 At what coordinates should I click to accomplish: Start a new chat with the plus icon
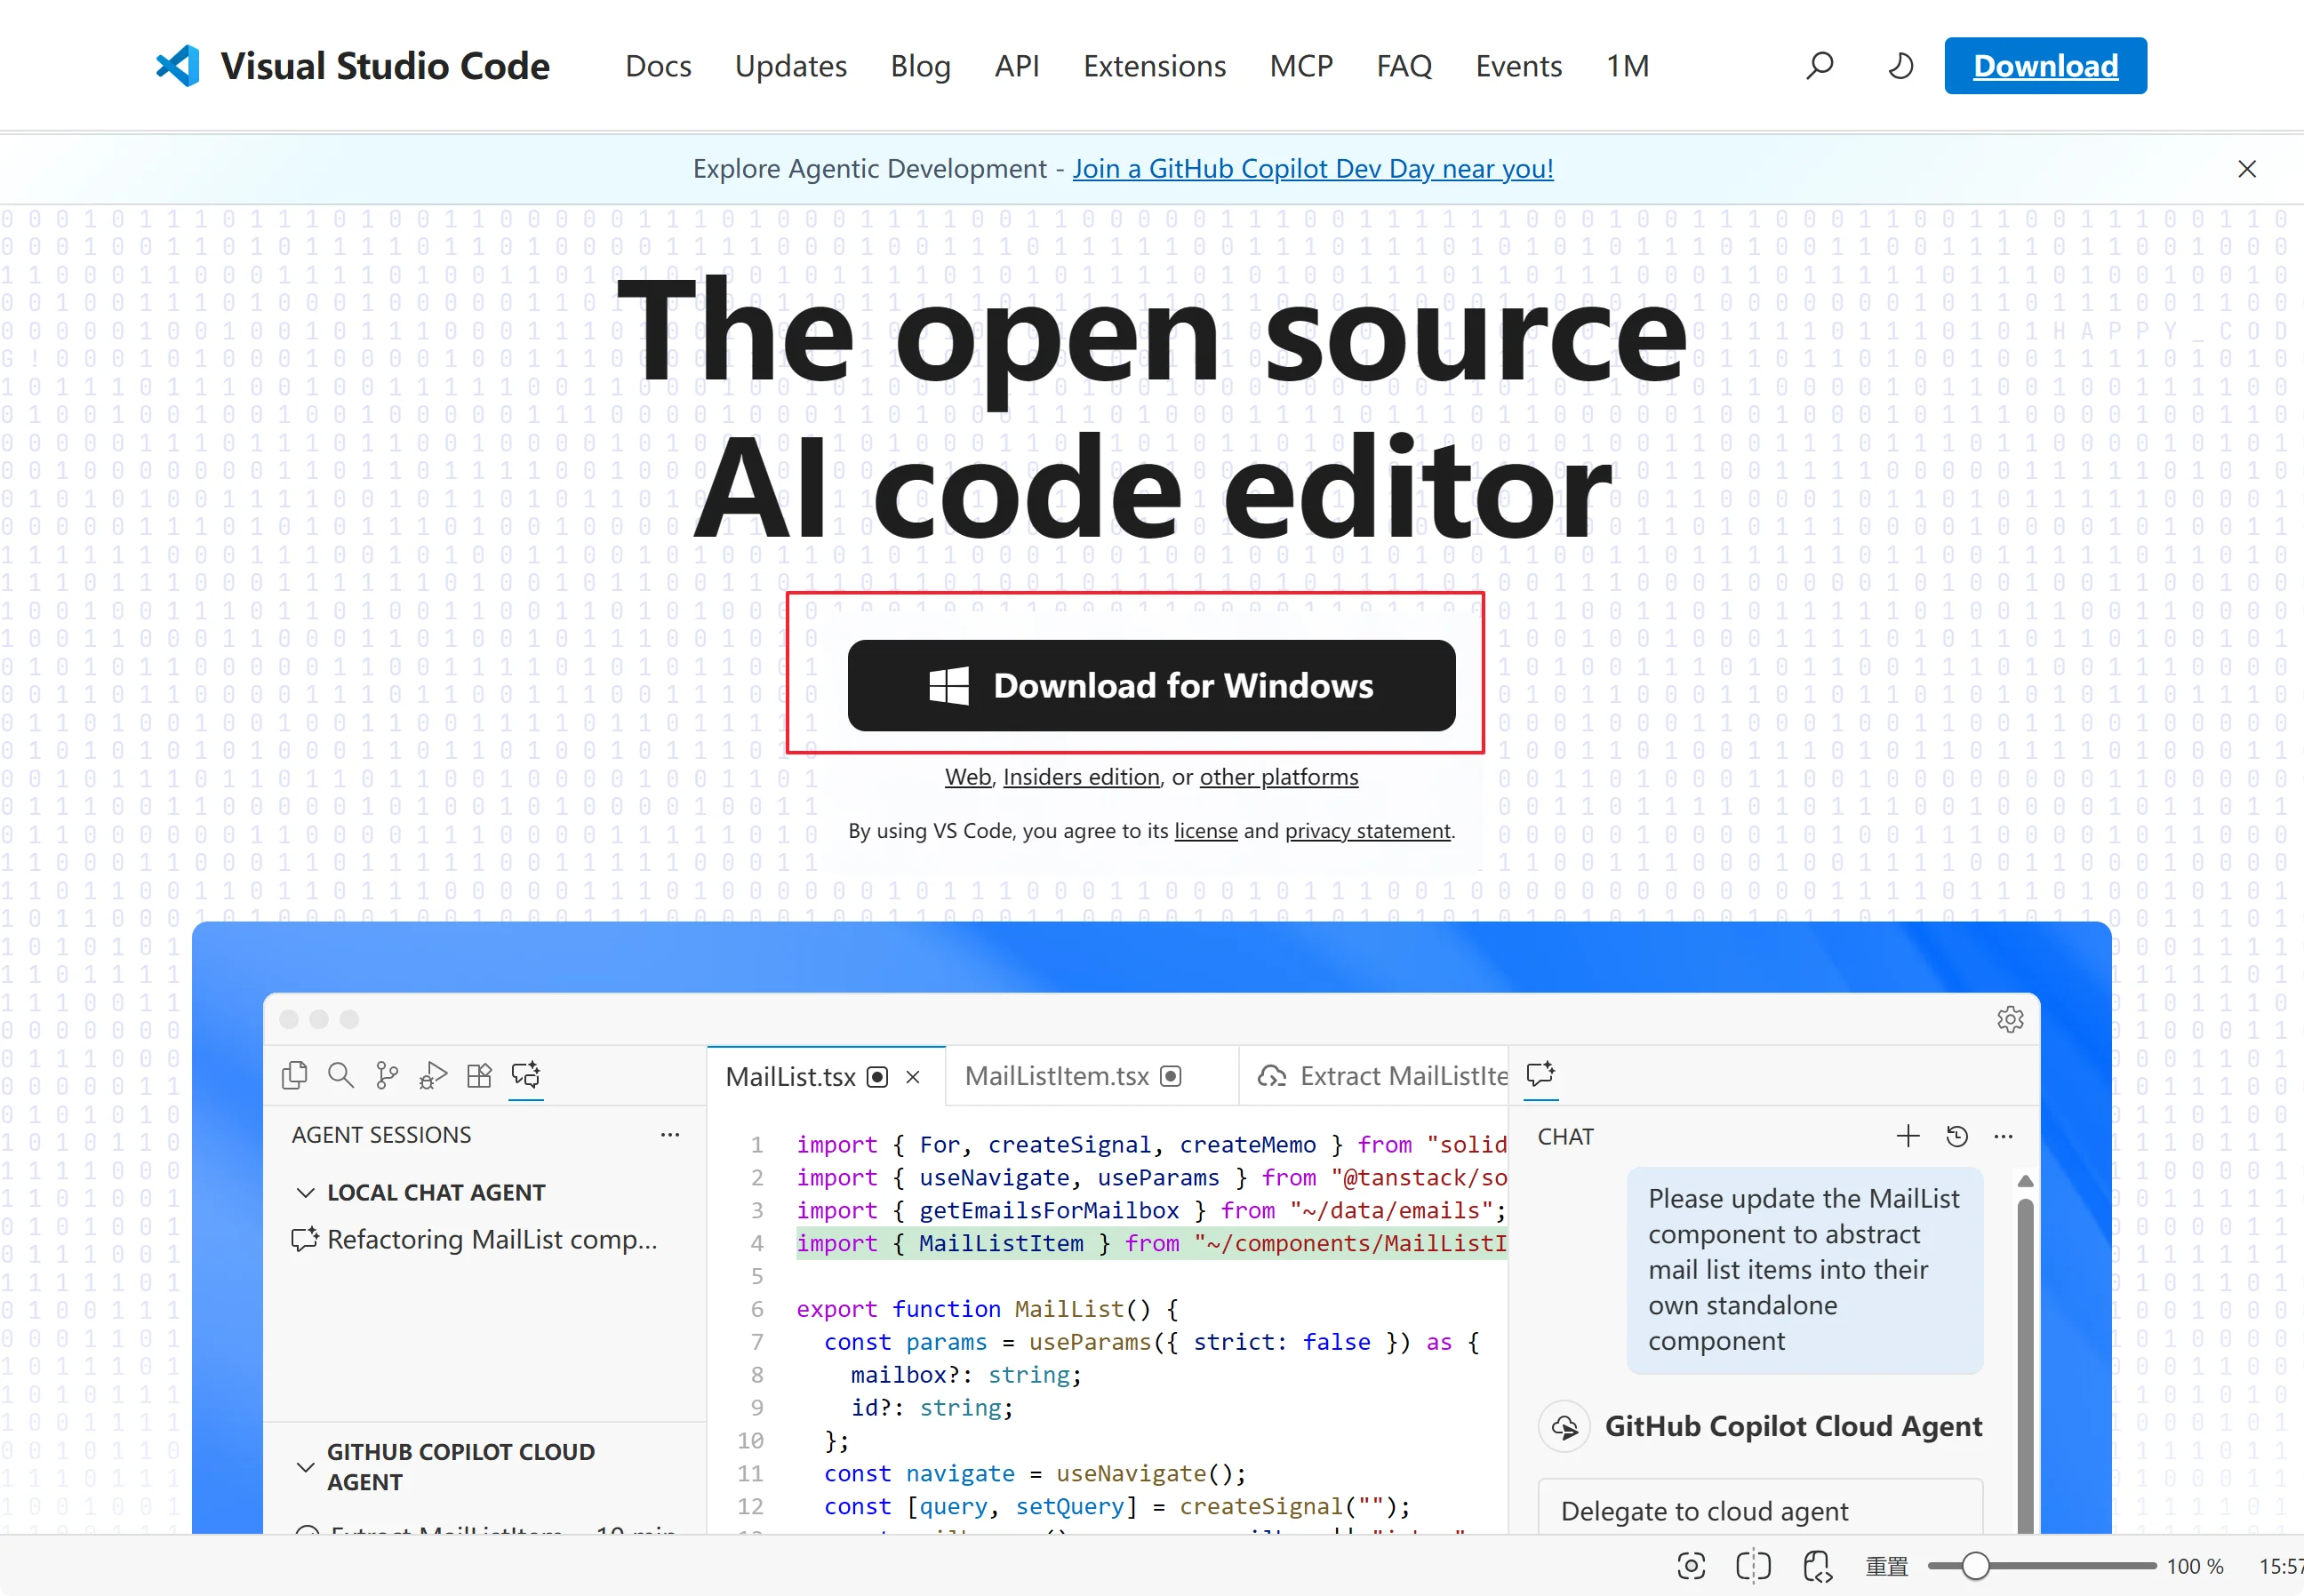1908,1136
